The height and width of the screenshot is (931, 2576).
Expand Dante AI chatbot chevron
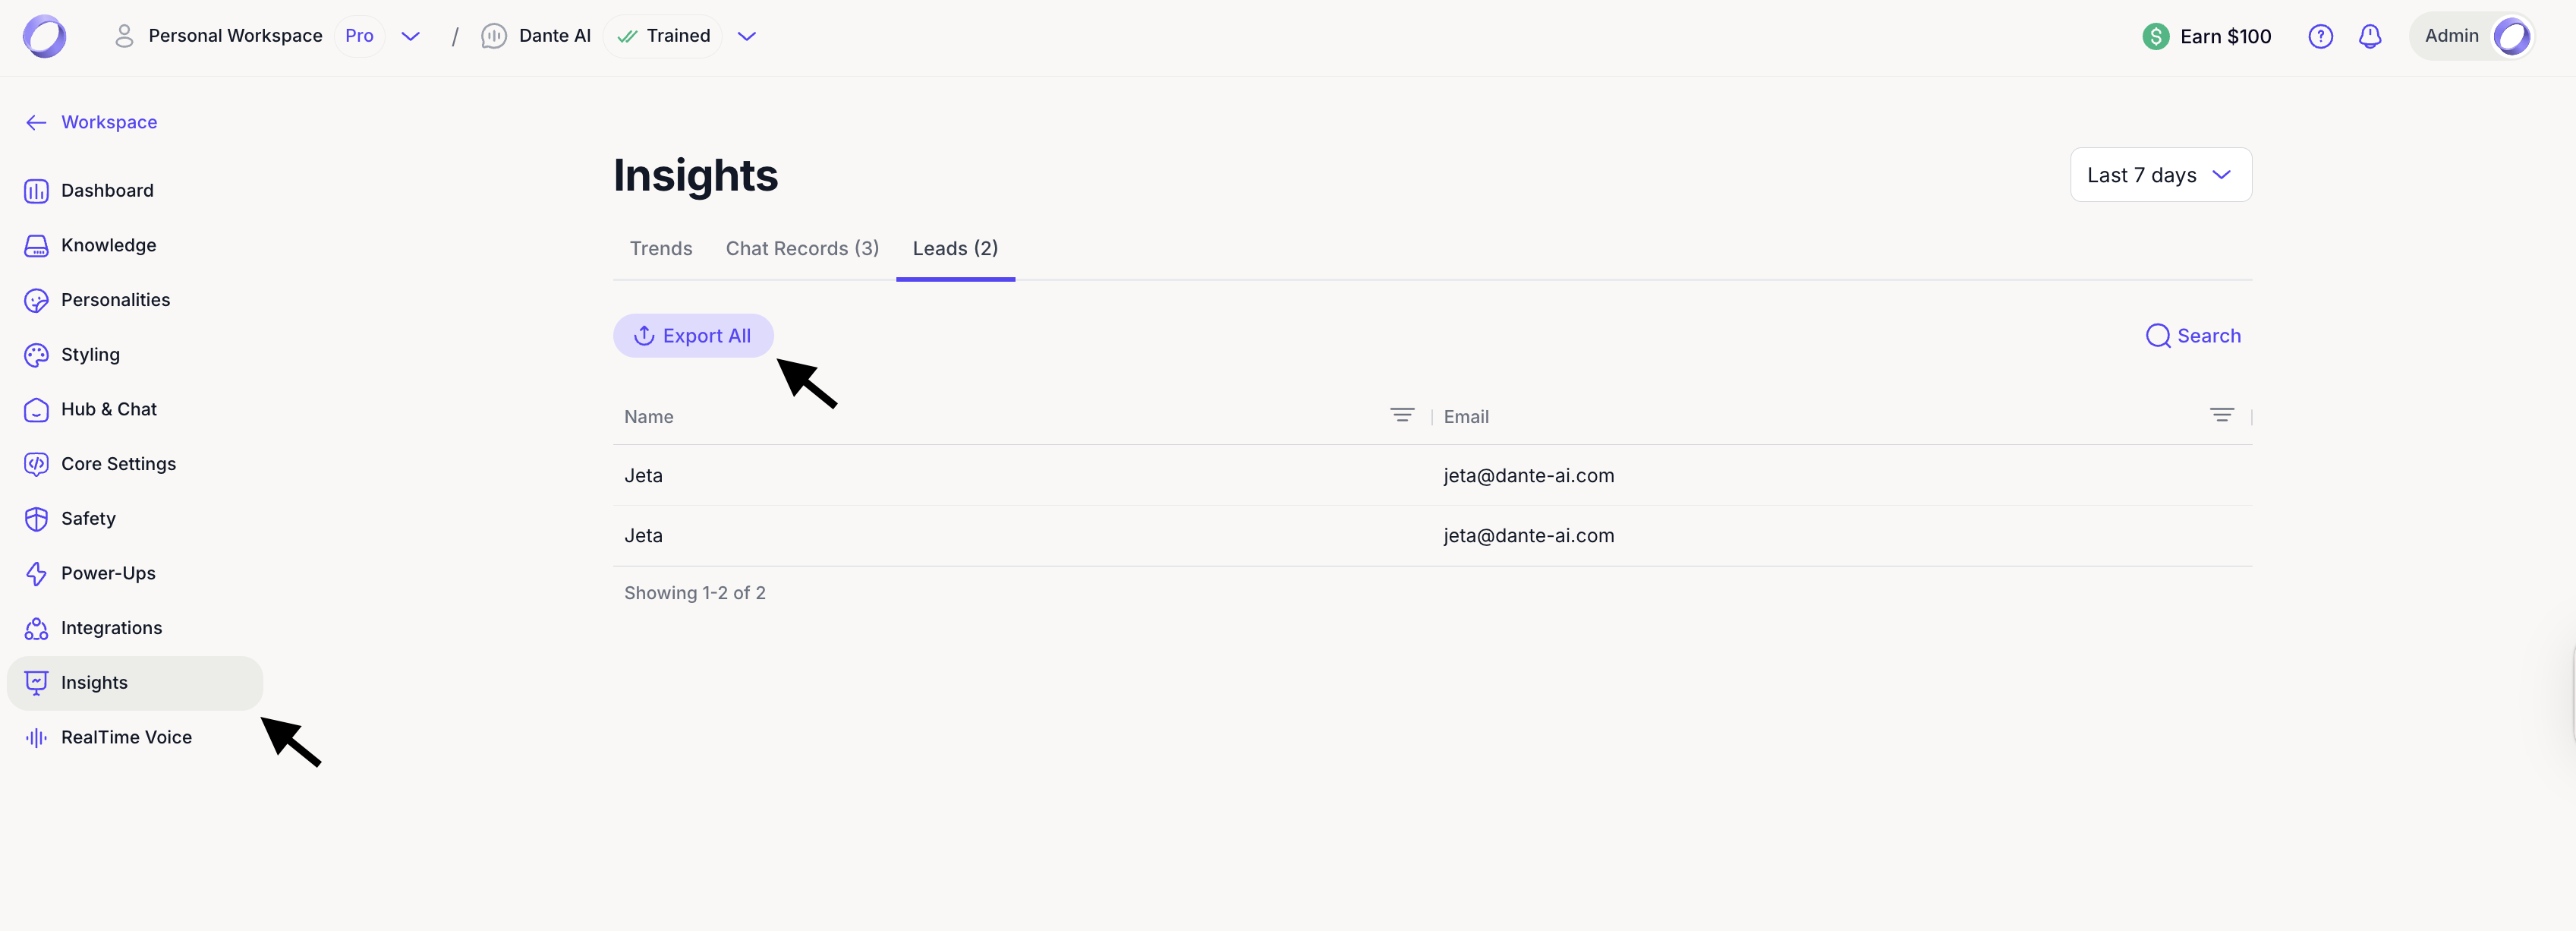[x=746, y=37]
